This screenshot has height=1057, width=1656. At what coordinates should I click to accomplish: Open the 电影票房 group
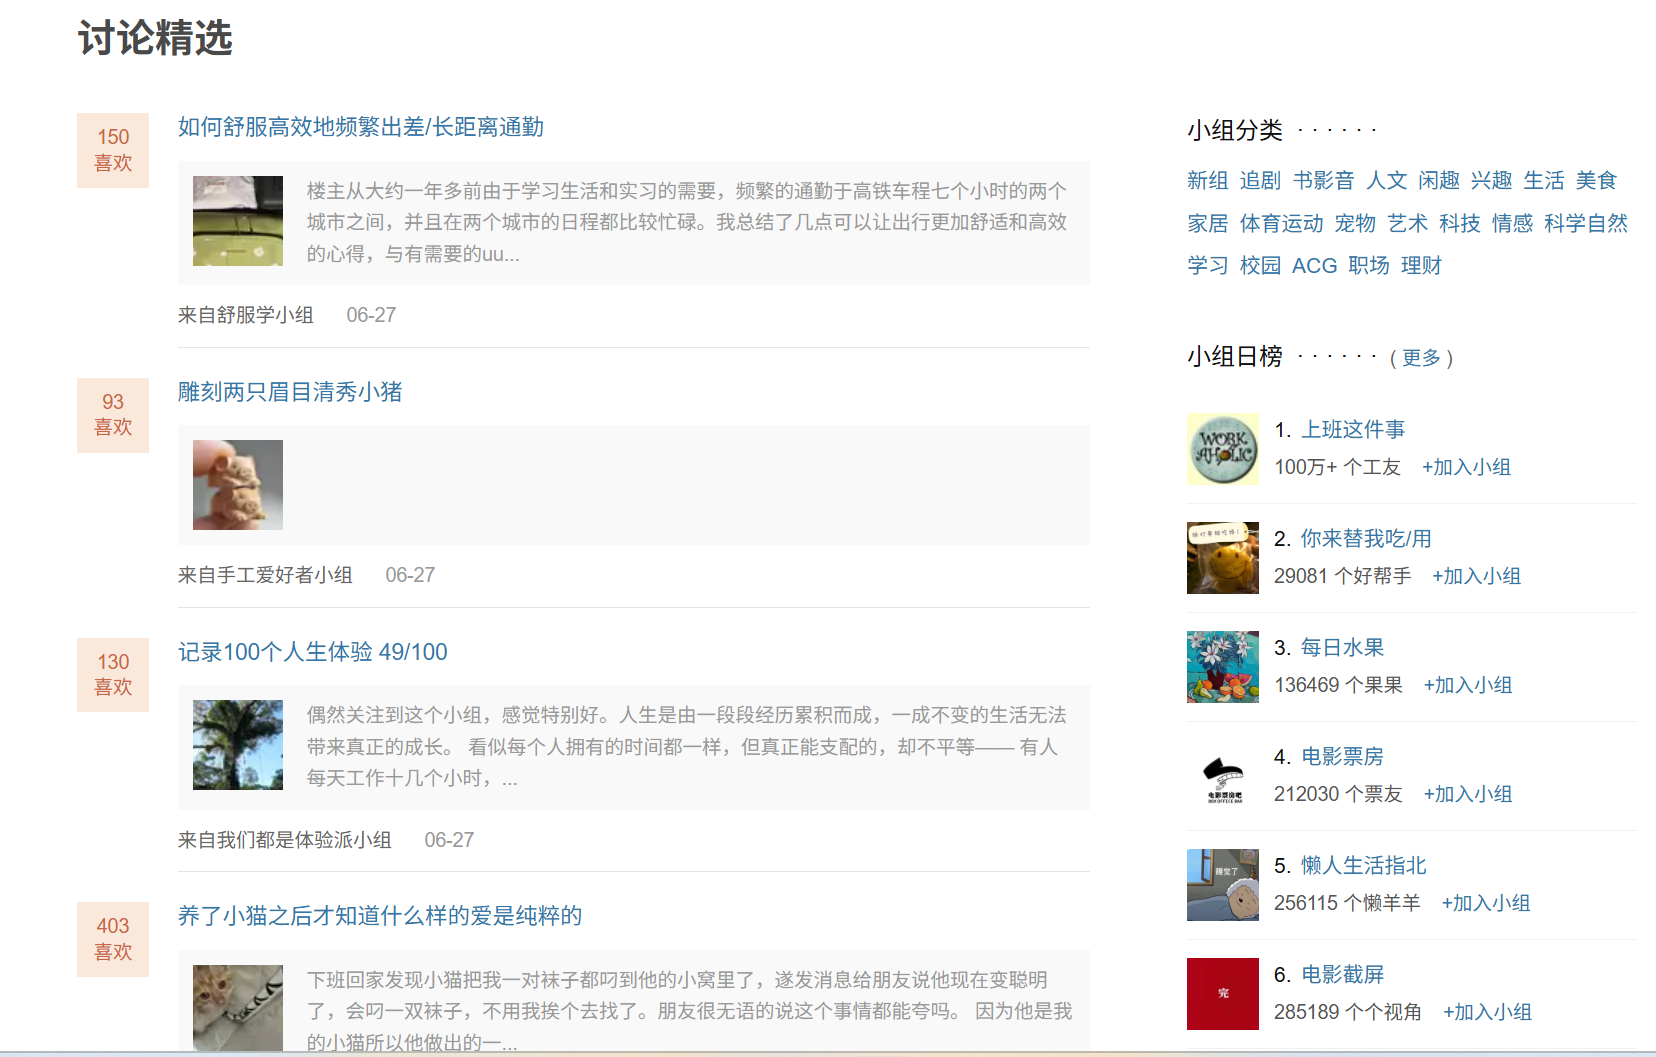click(1343, 757)
